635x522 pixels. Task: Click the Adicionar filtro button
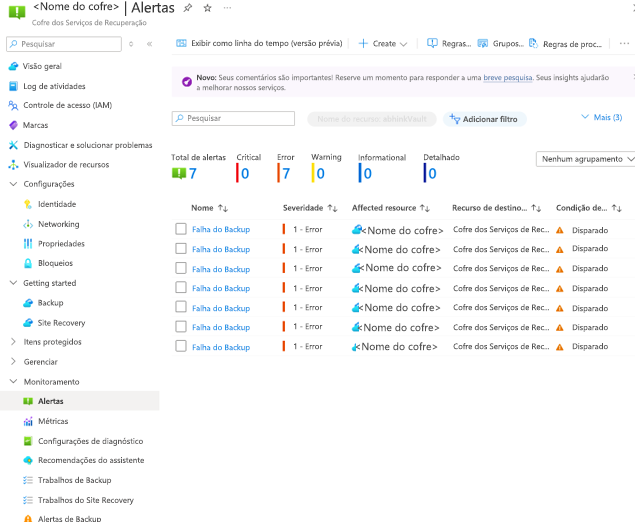(484, 119)
